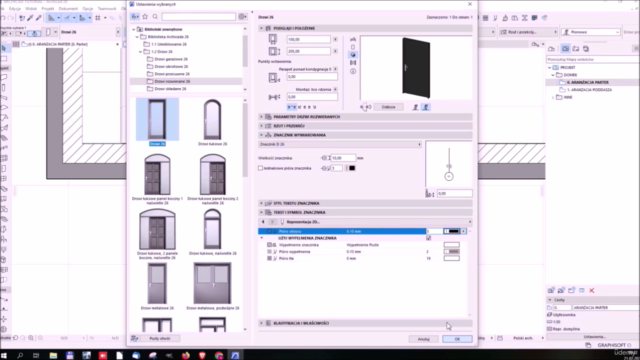Image resolution: width=640 pixels, height=360 pixels.
Task: Collapse the Podgląd i położenie panel
Action: (262, 28)
